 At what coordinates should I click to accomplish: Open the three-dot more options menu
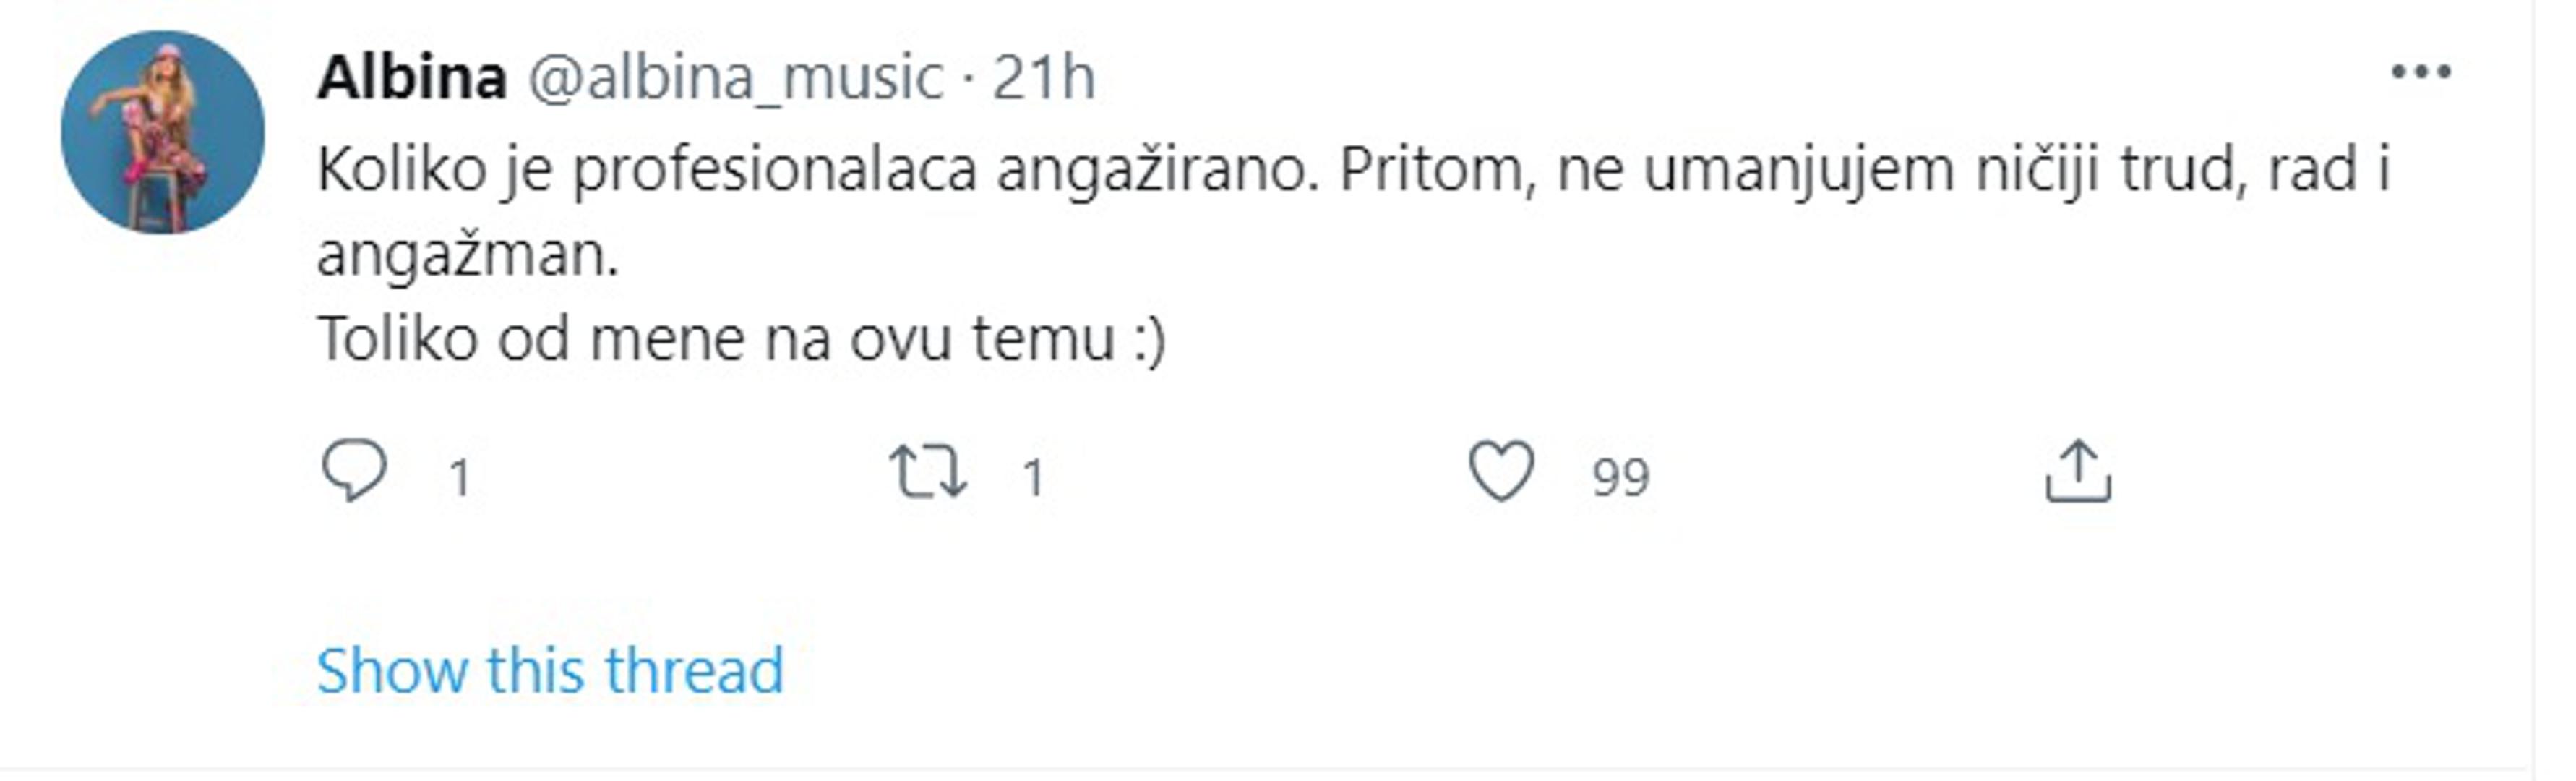2421,72
